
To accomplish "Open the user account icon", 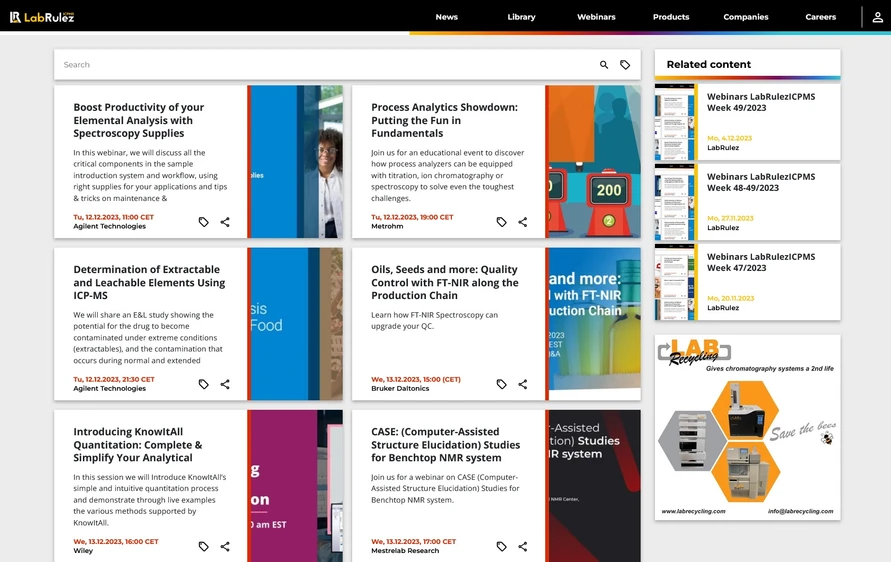I will 877,17.
